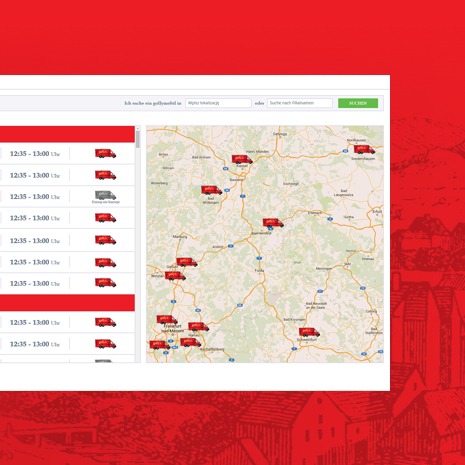This screenshot has width=465, height=465.
Task: Click Fulda city label on map
Action: click(x=259, y=271)
